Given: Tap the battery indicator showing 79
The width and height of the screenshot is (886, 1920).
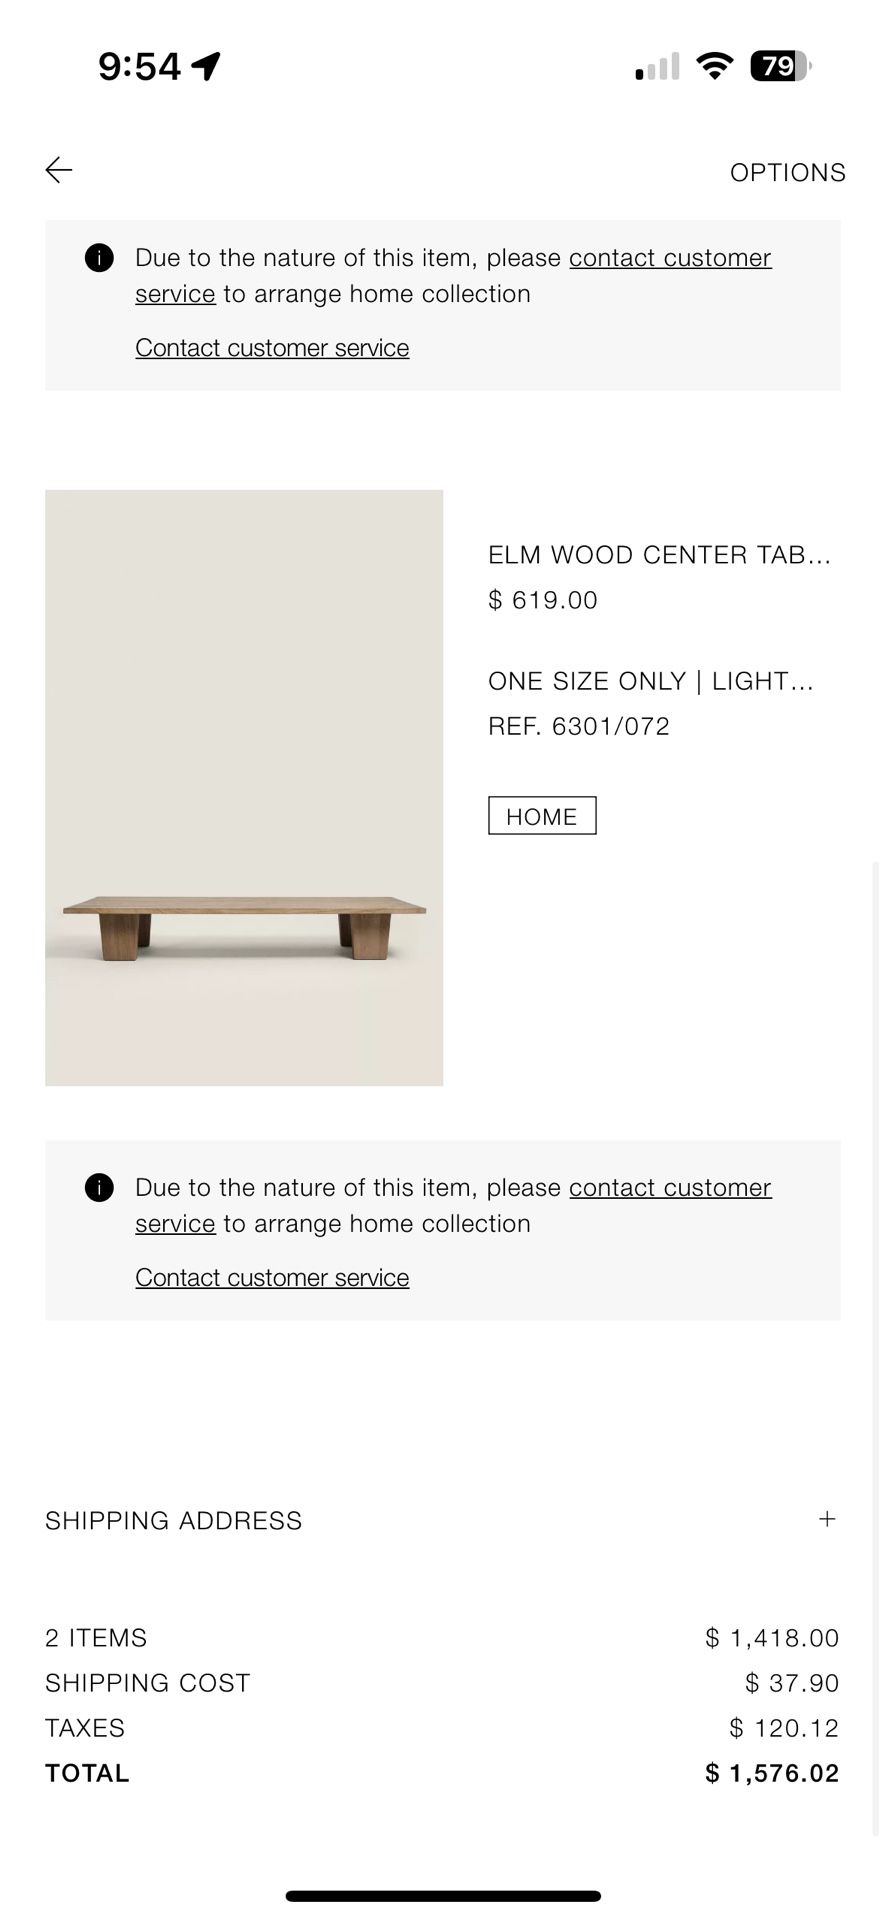Looking at the screenshot, I should click(x=779, y=64).
